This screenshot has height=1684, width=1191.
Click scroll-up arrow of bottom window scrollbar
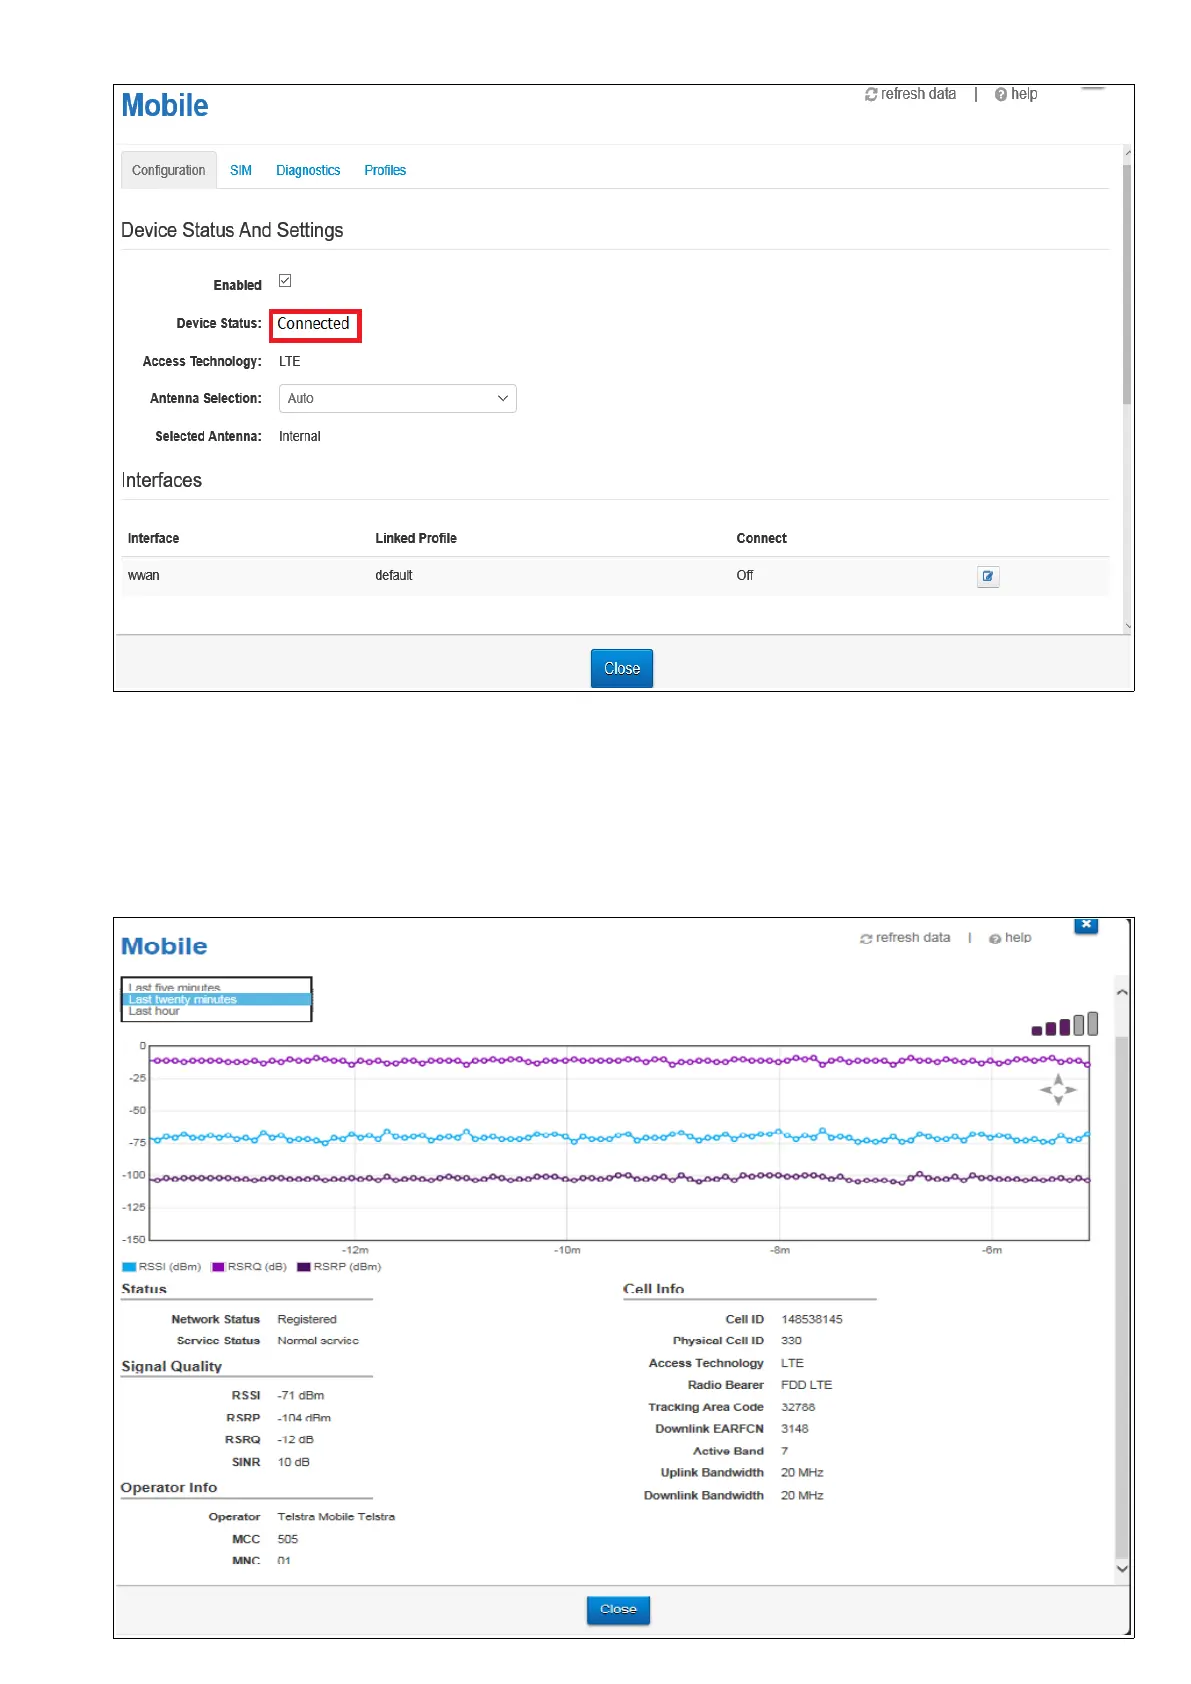tap(1122, 992)
